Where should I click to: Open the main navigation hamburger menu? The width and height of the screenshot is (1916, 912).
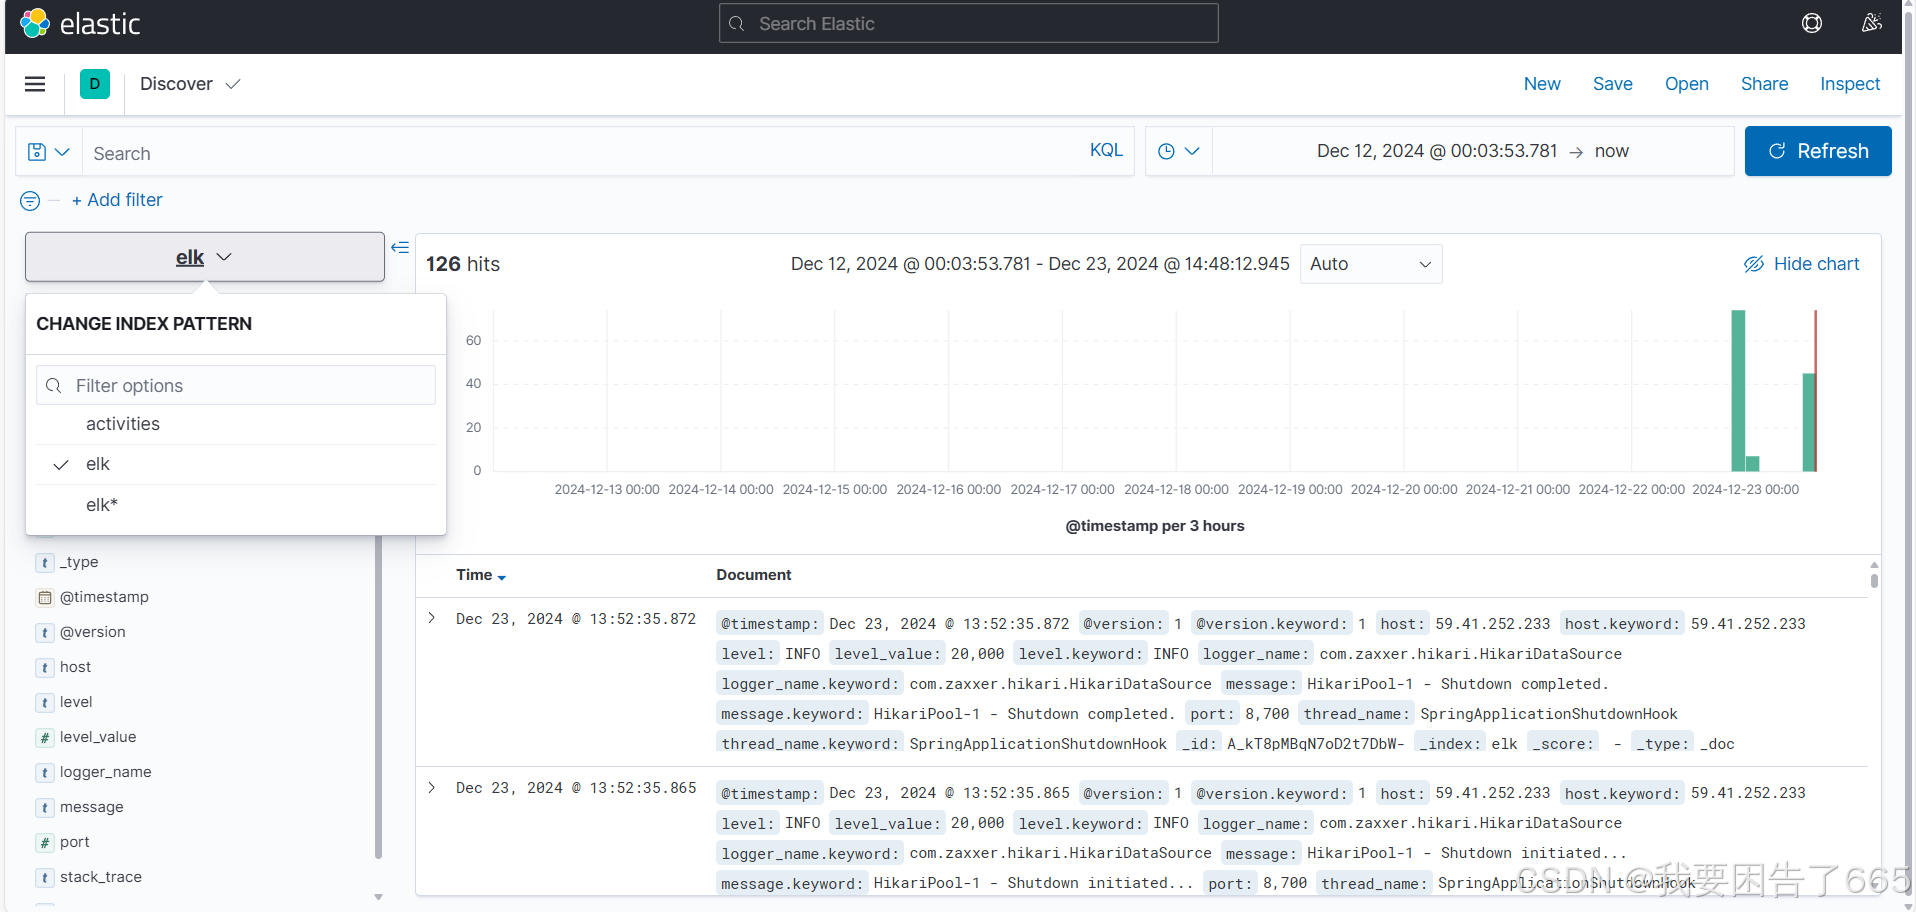click(34, 84)
